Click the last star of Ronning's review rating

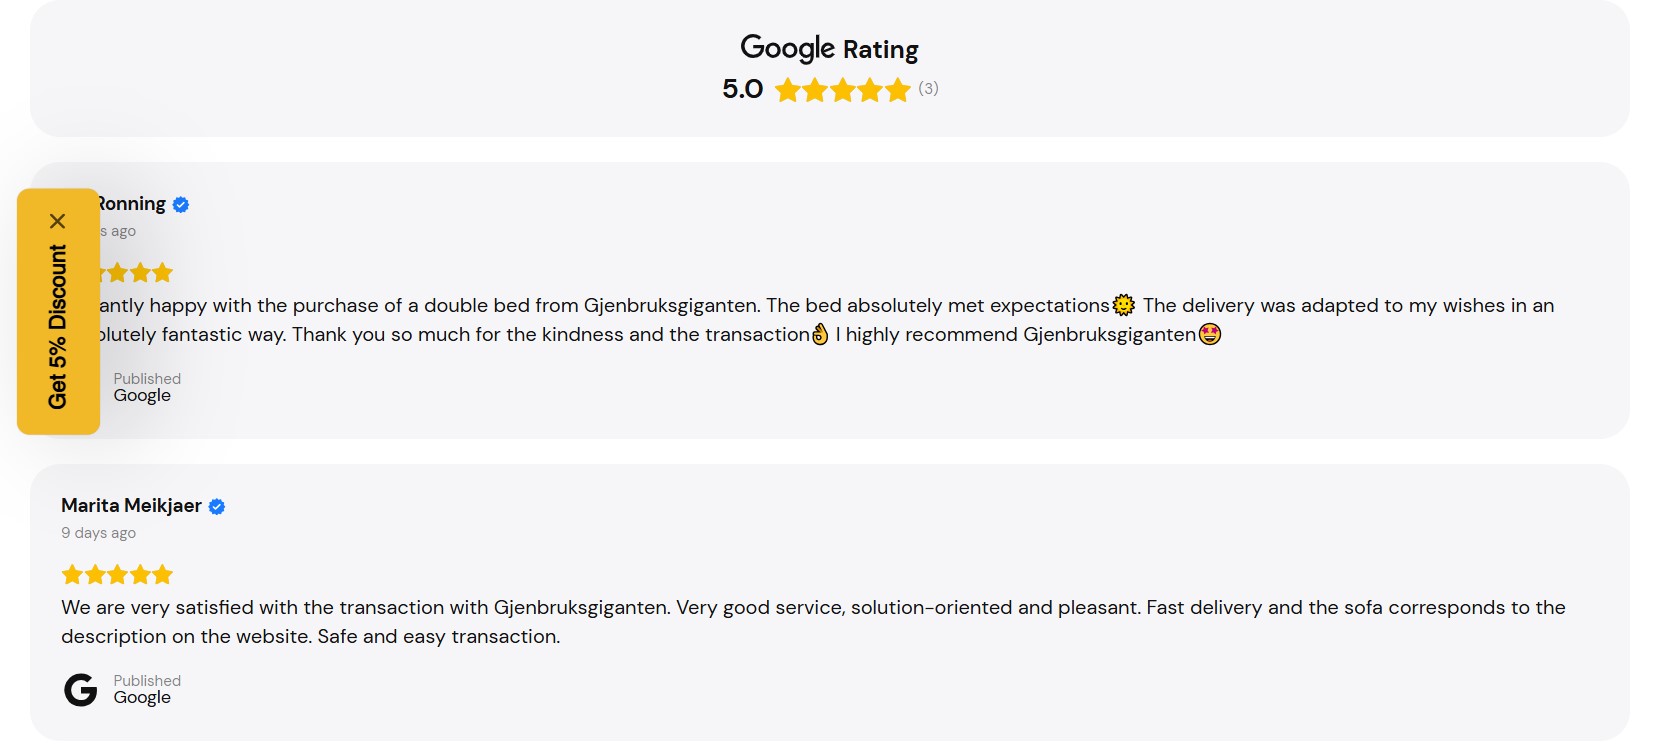coord(163,272)
